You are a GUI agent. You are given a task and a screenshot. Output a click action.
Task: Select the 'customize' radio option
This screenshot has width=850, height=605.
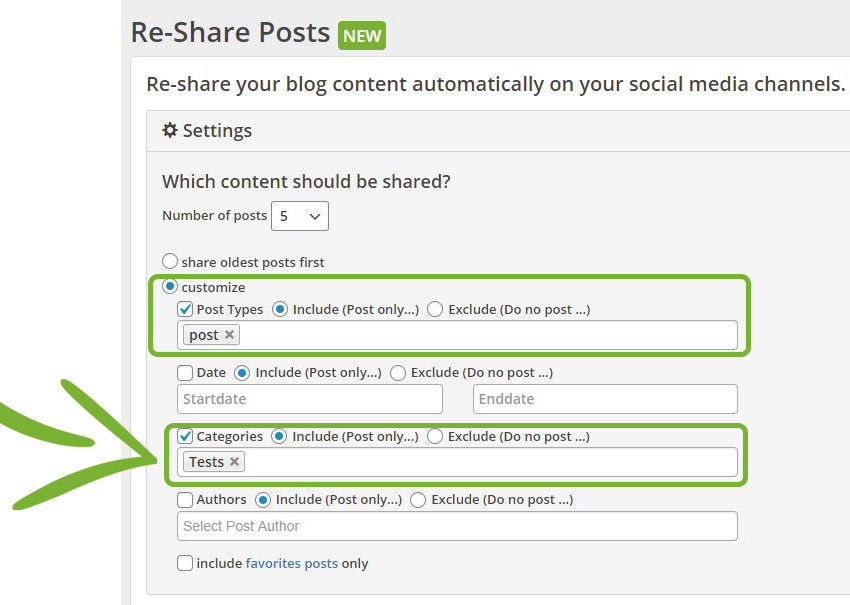point(170,286)
